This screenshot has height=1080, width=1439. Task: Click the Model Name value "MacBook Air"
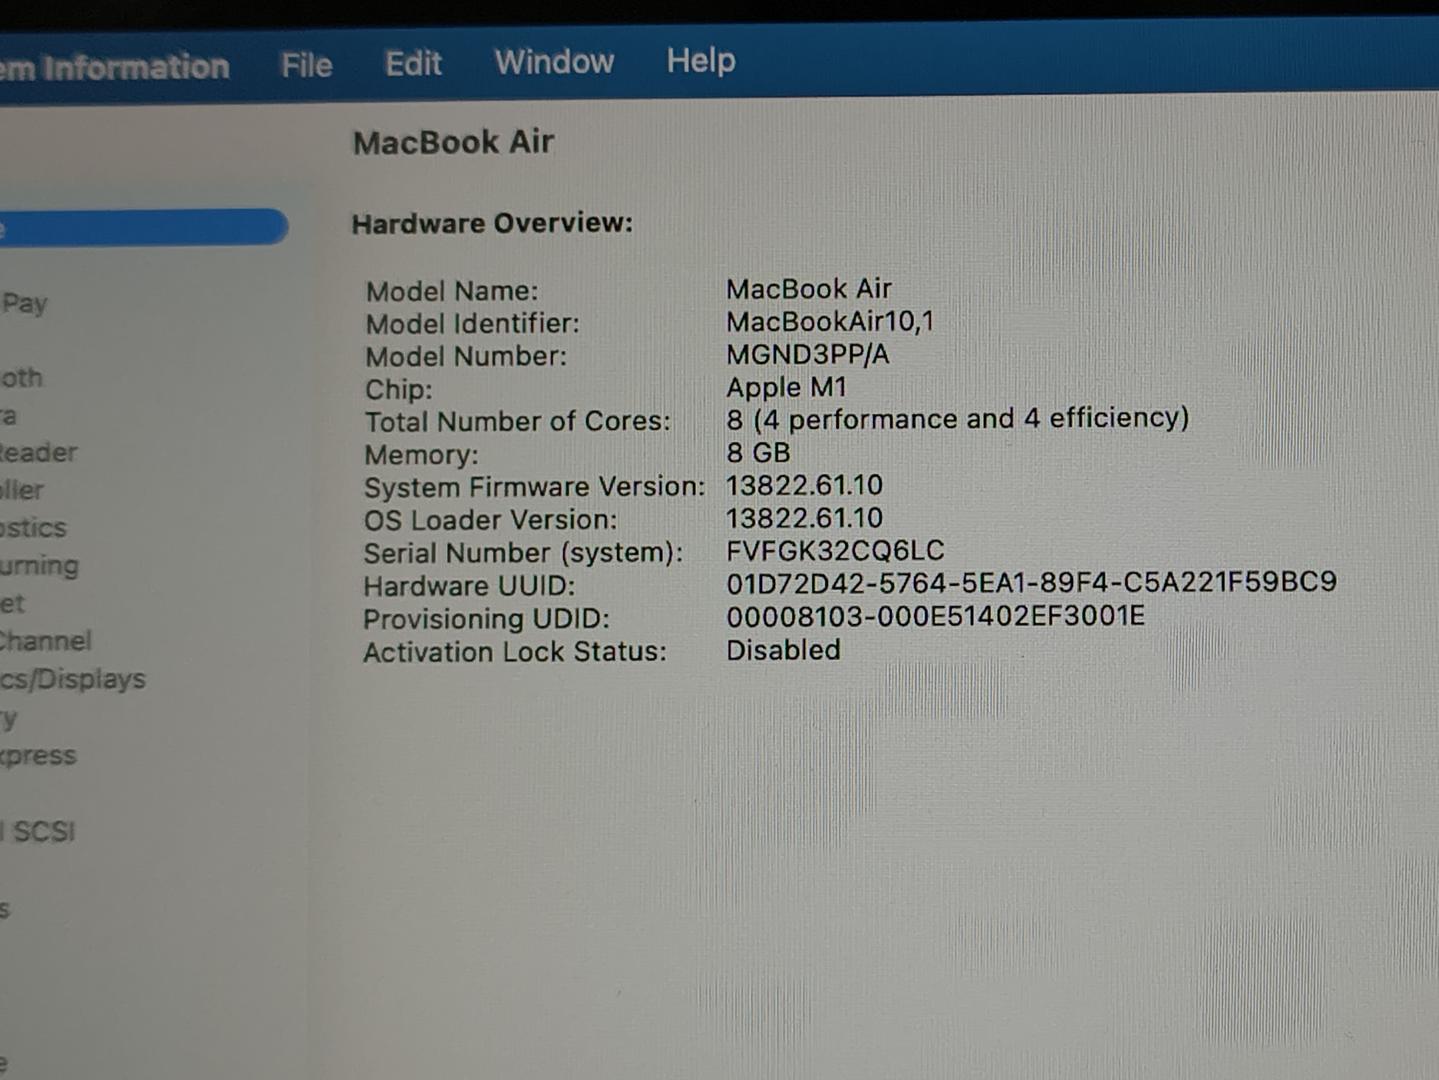[x=809, y=289]
